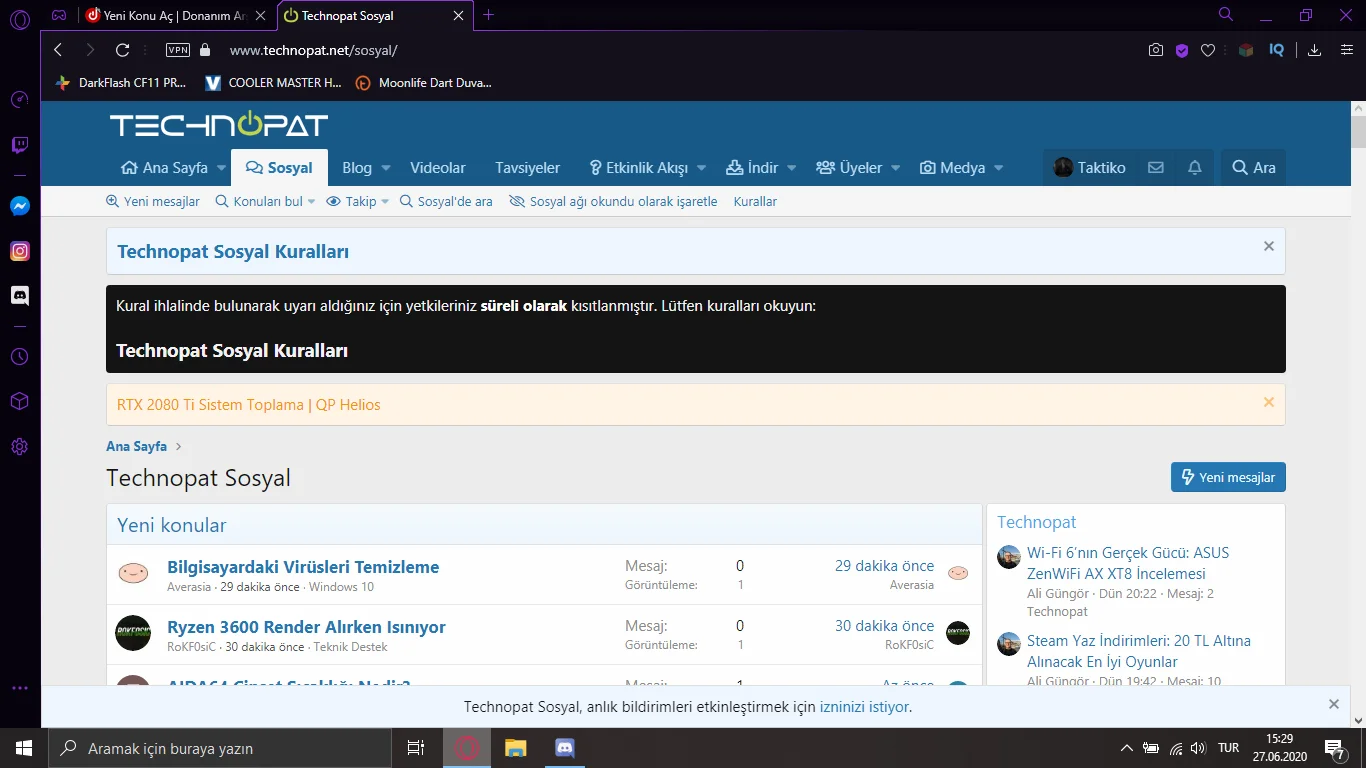Viewport: 1366px width, 768px height.
Task: Open the DarkFlash CF11 bookmark
Action: click(121, 83)
